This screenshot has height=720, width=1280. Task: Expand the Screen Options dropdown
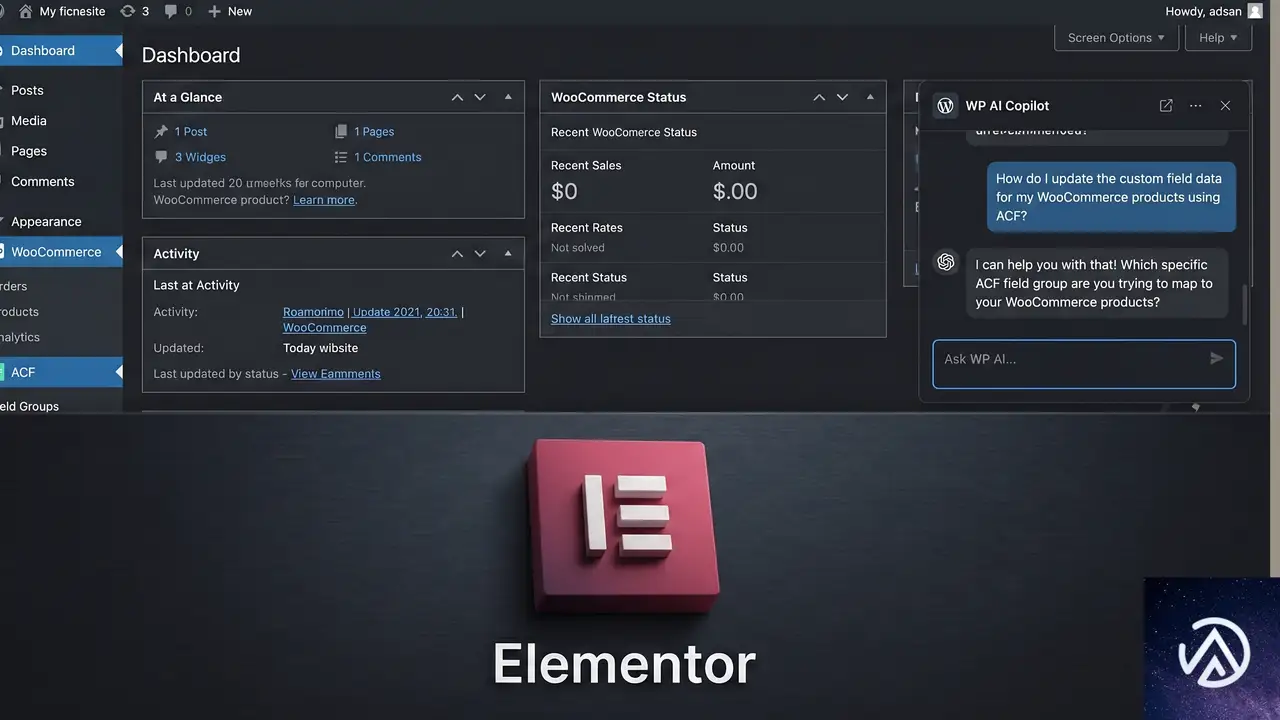click(x=1116, y=37)
